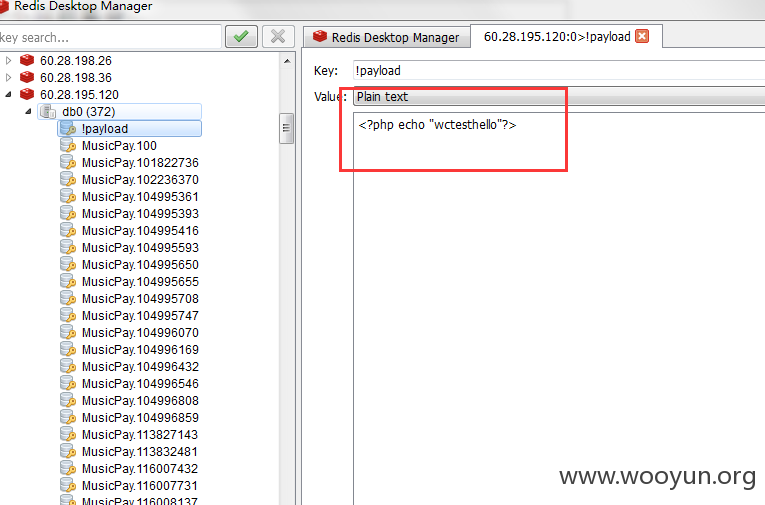Click the key icon beside MusicPay.104995655
This screenshot has height=505, width=765.
pos(68,282)
